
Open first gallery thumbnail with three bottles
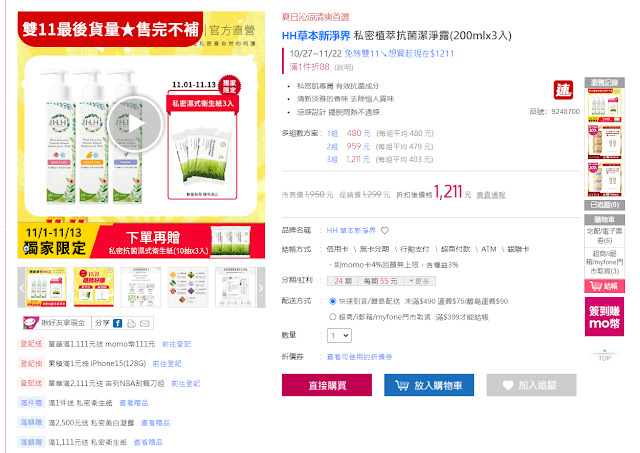point(46,287)
